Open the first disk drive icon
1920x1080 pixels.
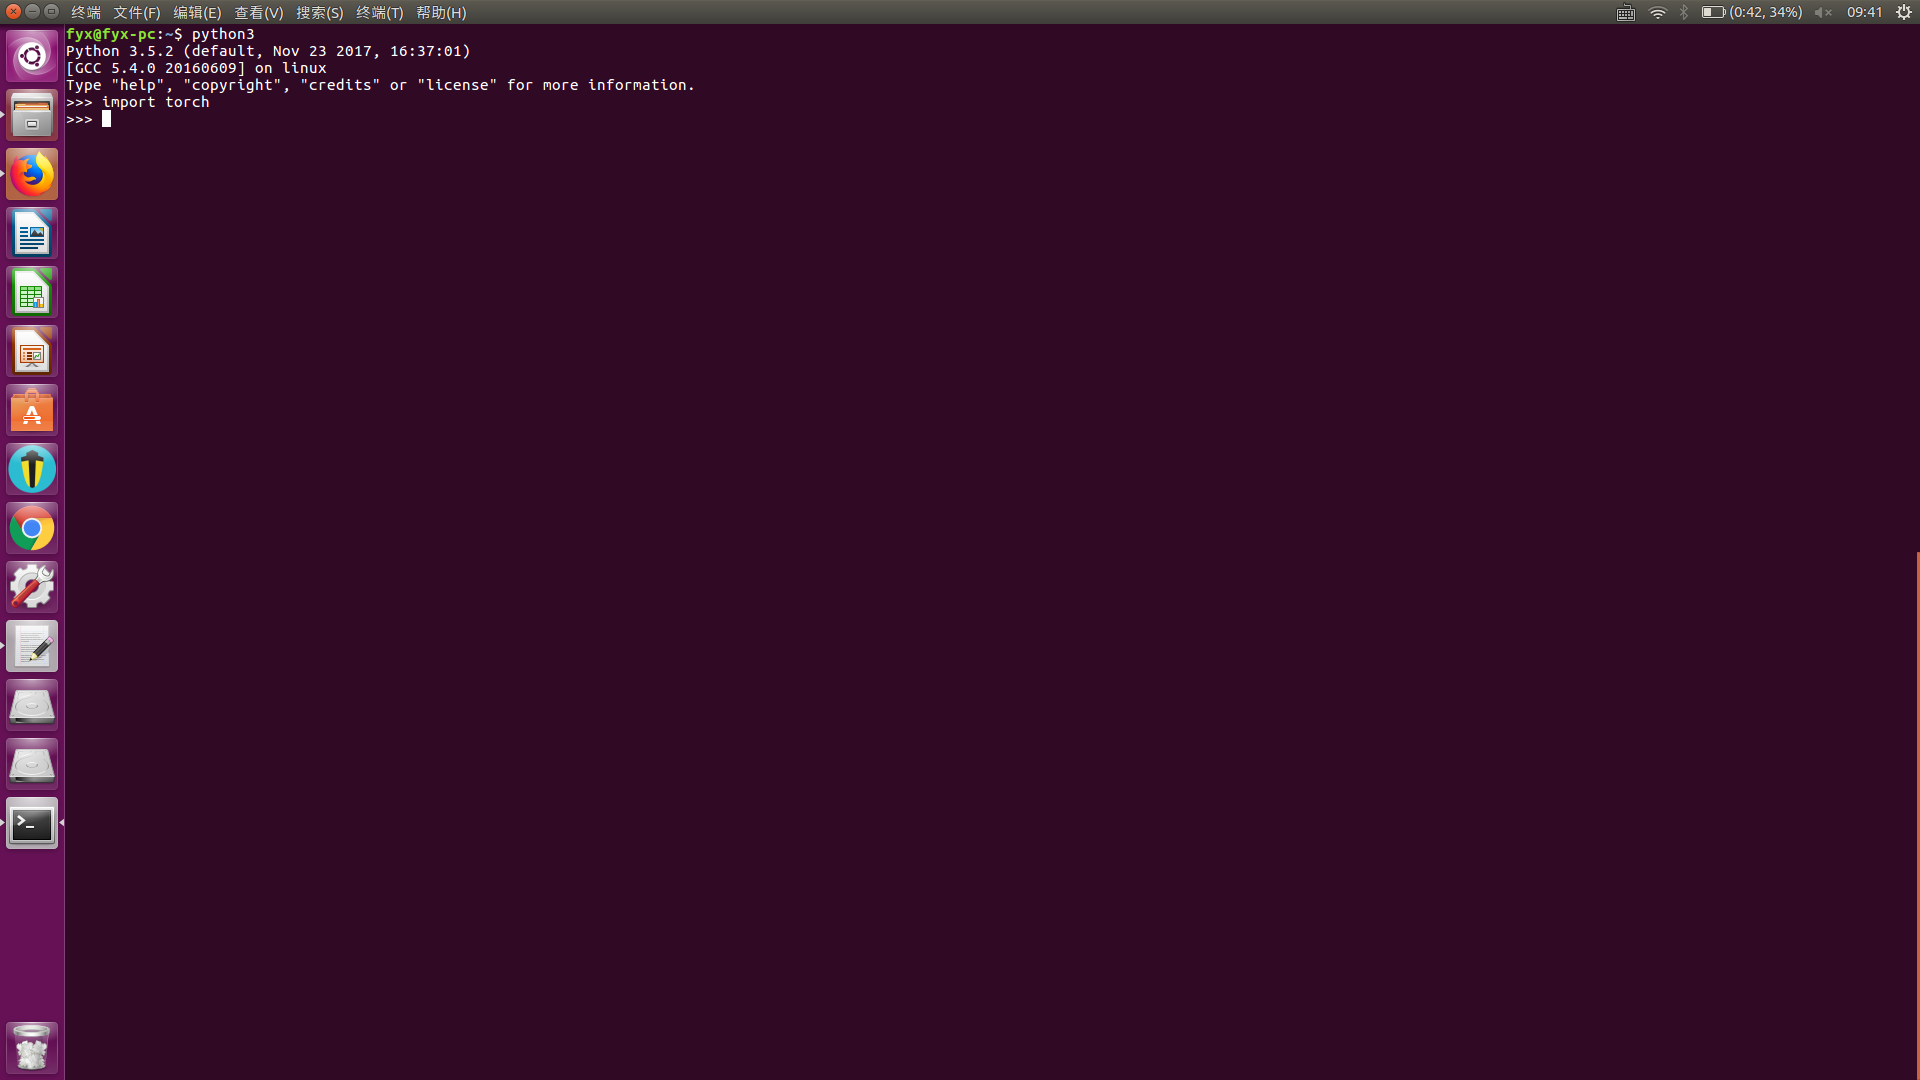click(x=32, y=705)
